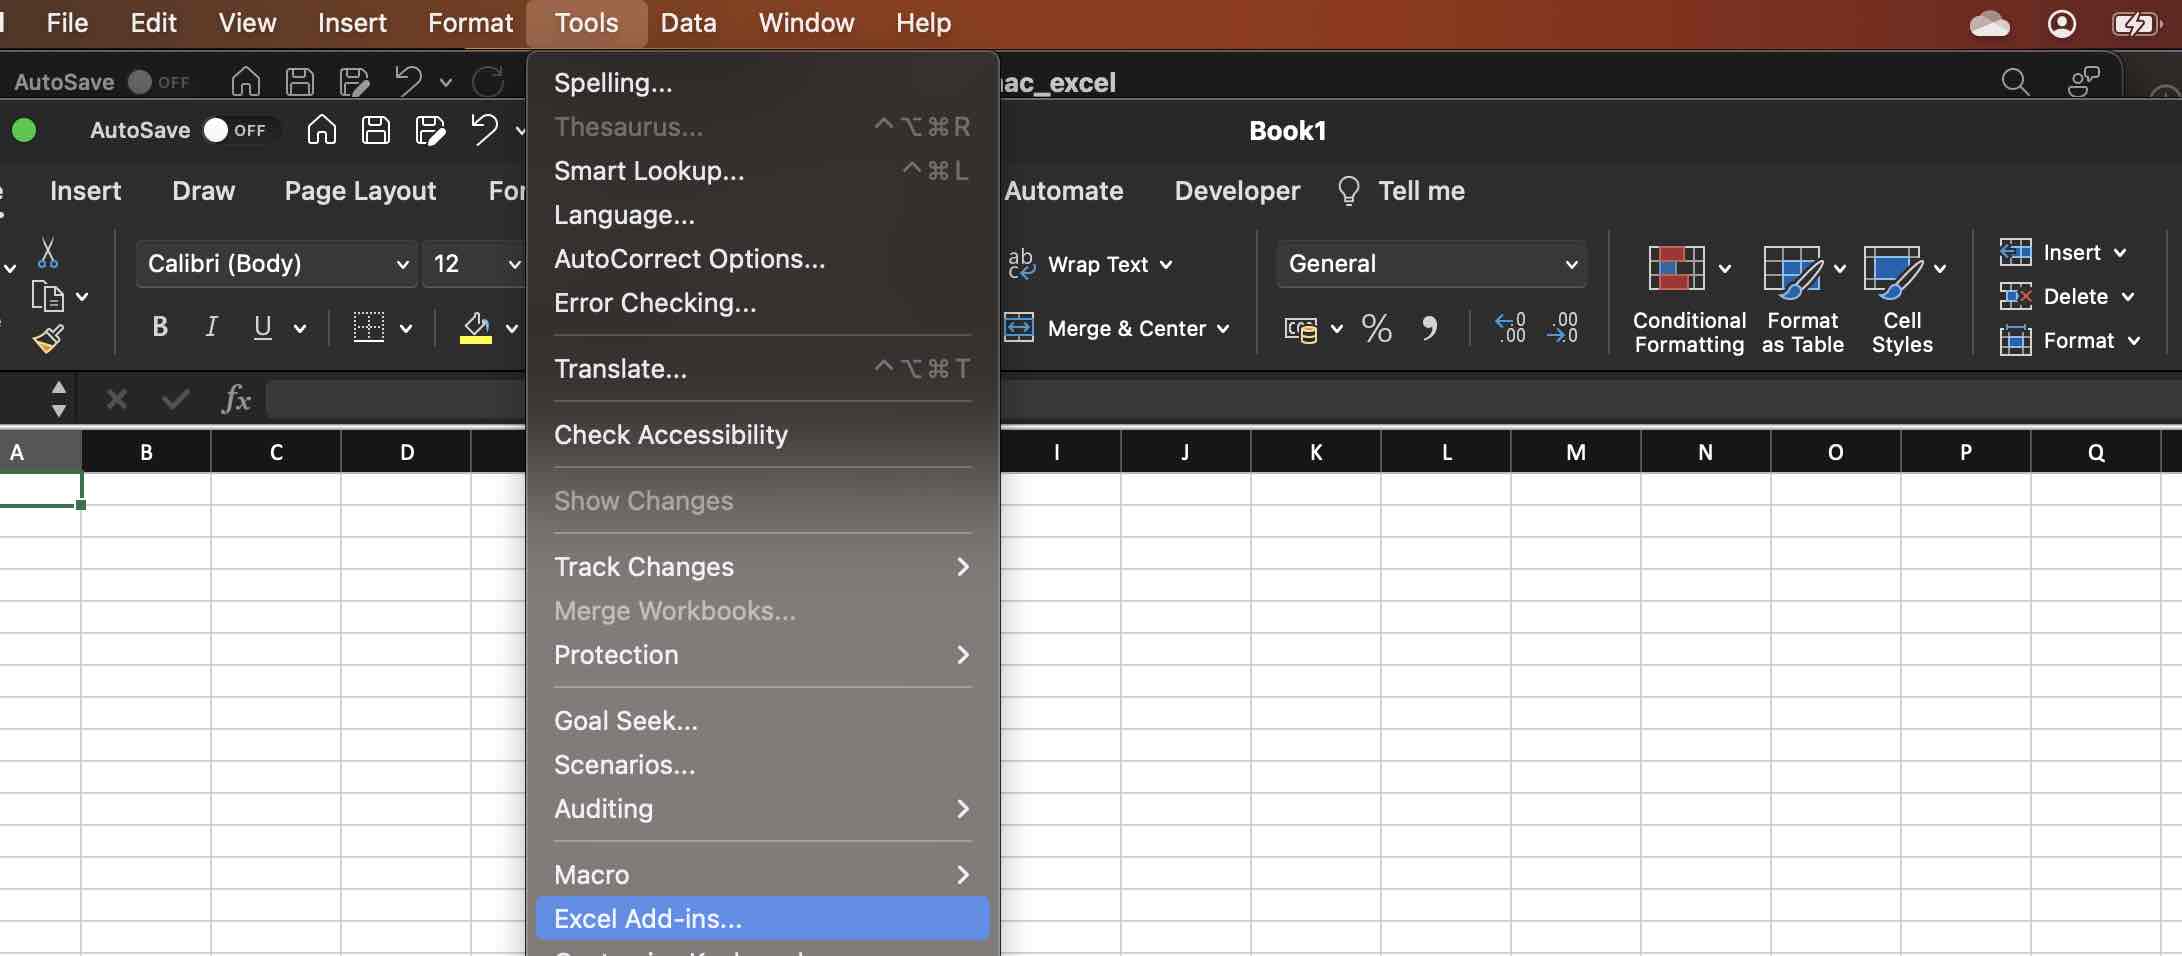Increase decimal places
The height and width of the screenshot is (956, 2182).
point(1511,328)
